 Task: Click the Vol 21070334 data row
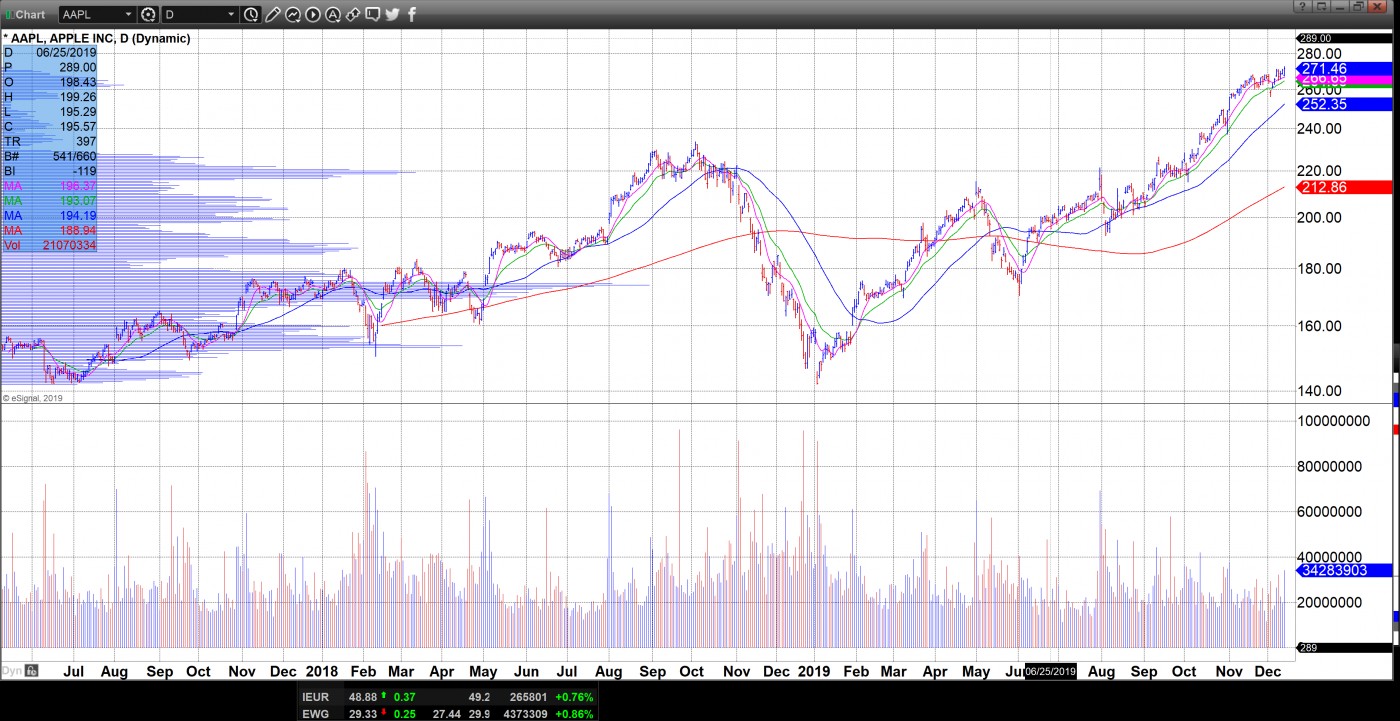pos(49,245)
